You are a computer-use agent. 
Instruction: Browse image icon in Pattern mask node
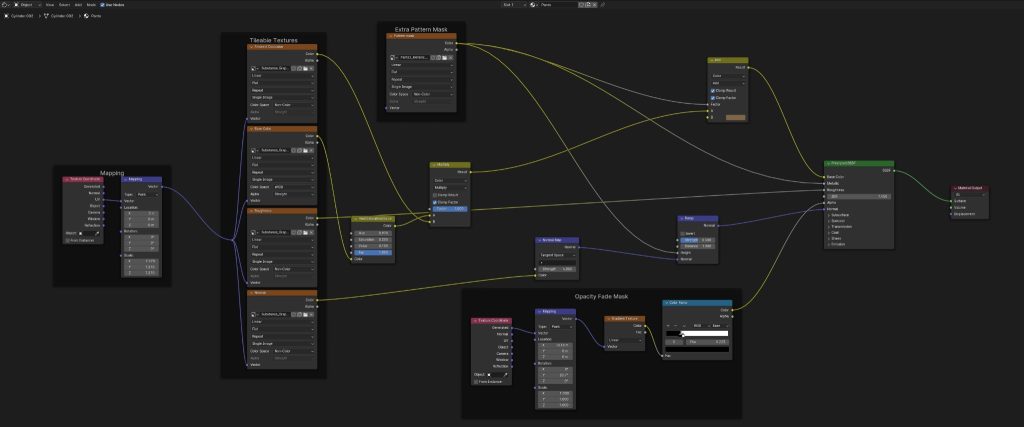(394, 57)
